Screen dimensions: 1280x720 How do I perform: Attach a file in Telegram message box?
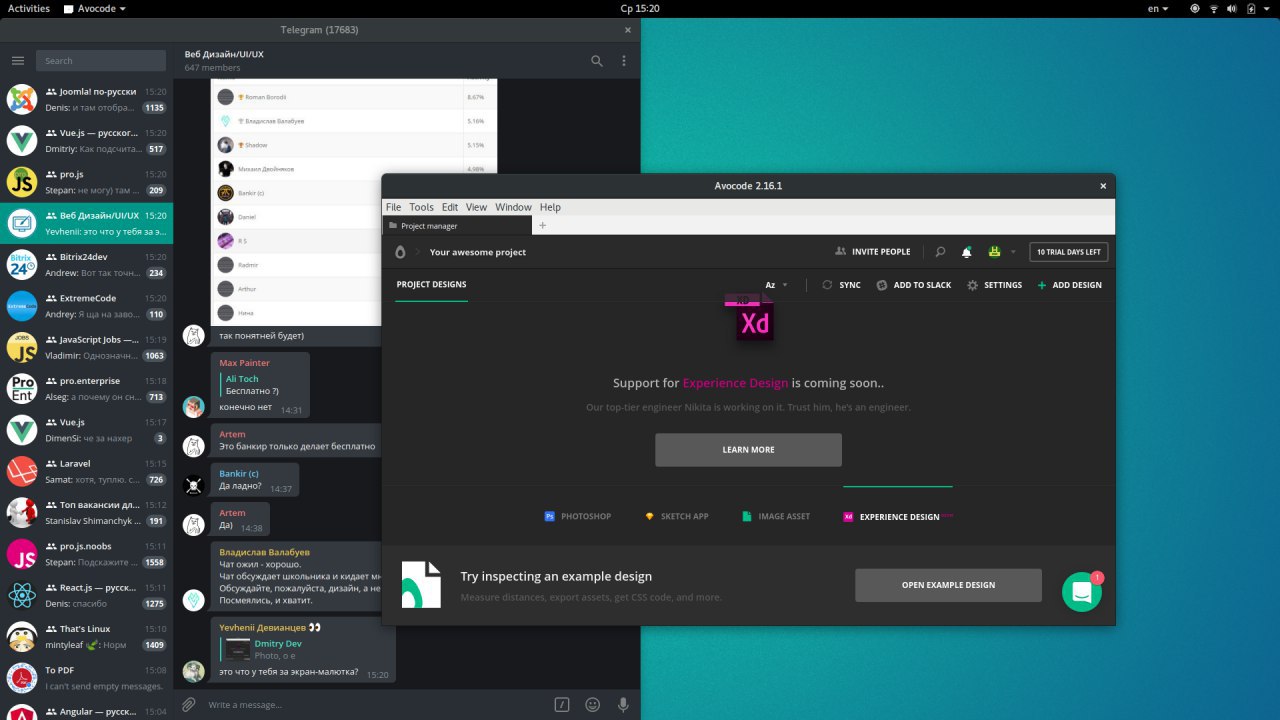coord(189,704)
